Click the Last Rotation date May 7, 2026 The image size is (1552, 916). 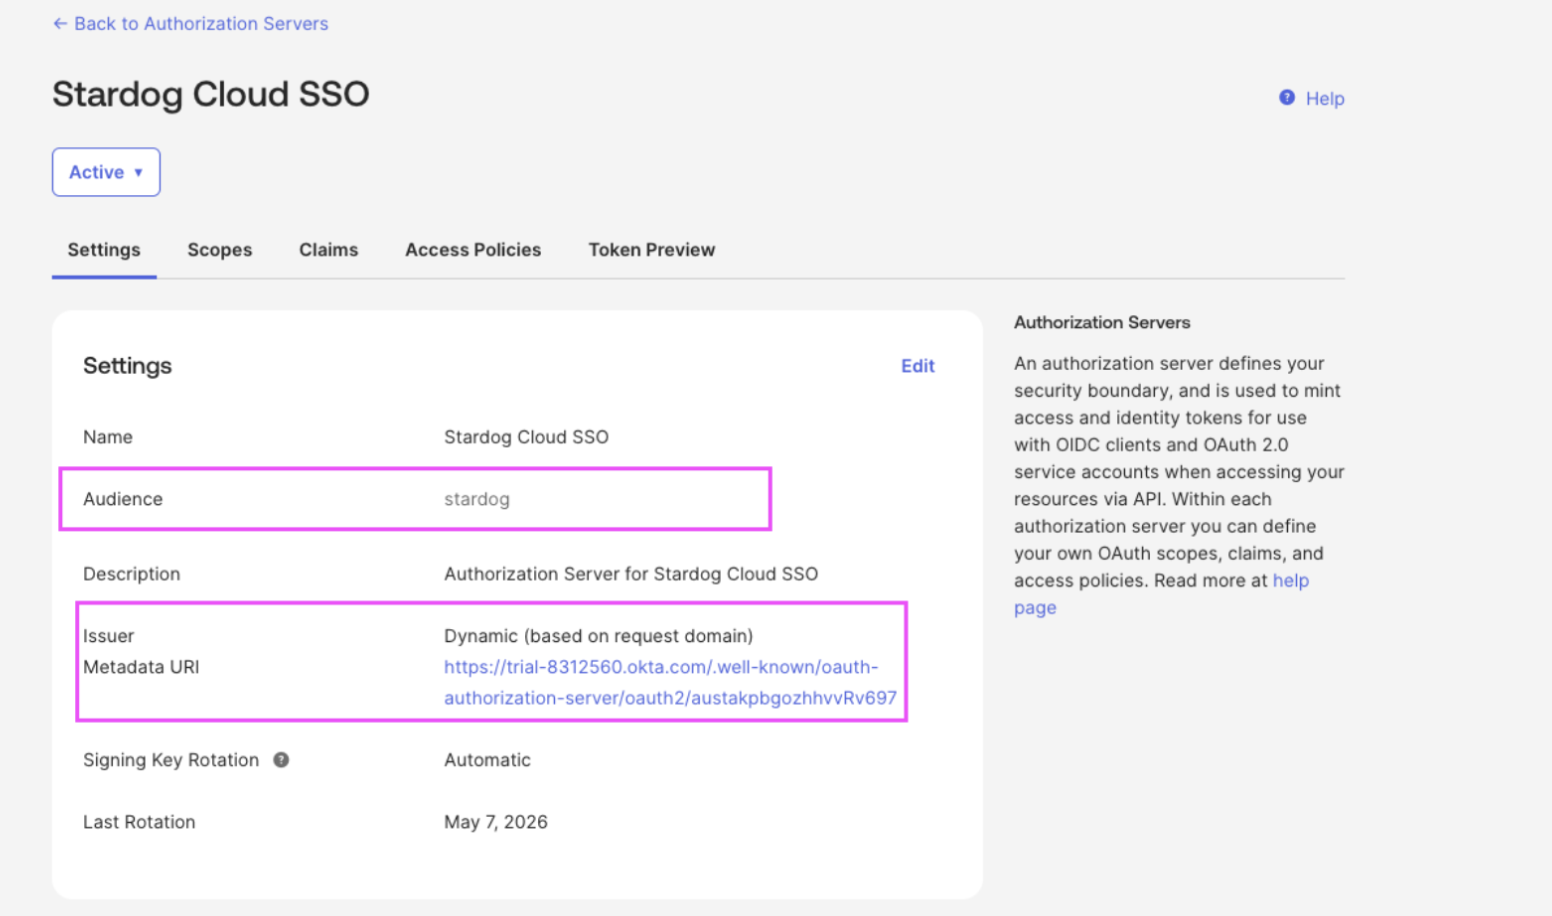tap(496, 822)
